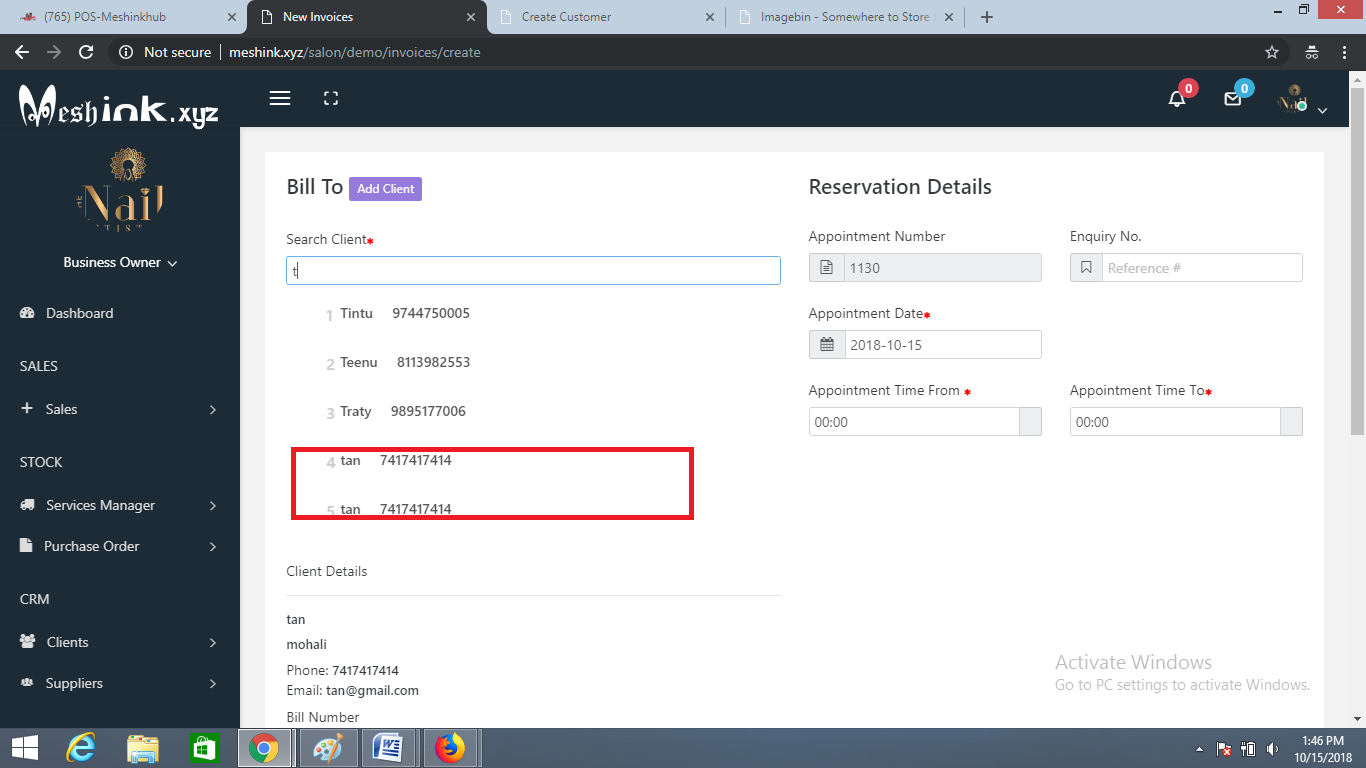Click the Appointment Number field
Image resolution: width=1366 pixels, height=768 pixels.
click(x=942, y=268)
